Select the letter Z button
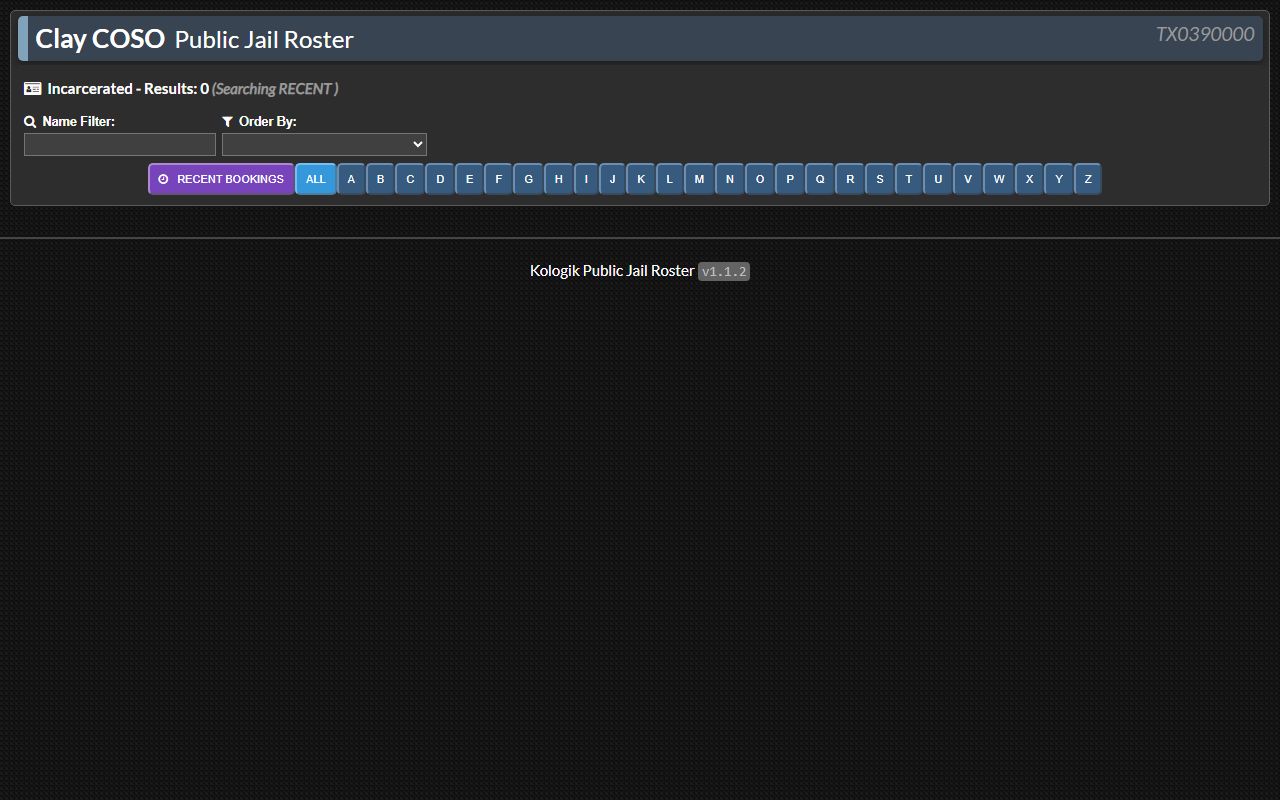 [x=1088, y=179]
